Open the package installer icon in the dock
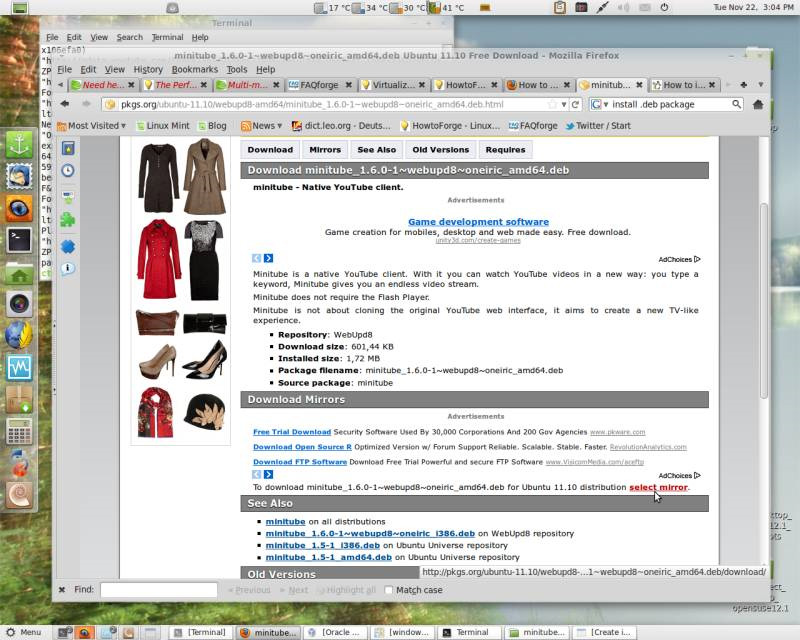This screenshot has height=640, width=800. 19,399
